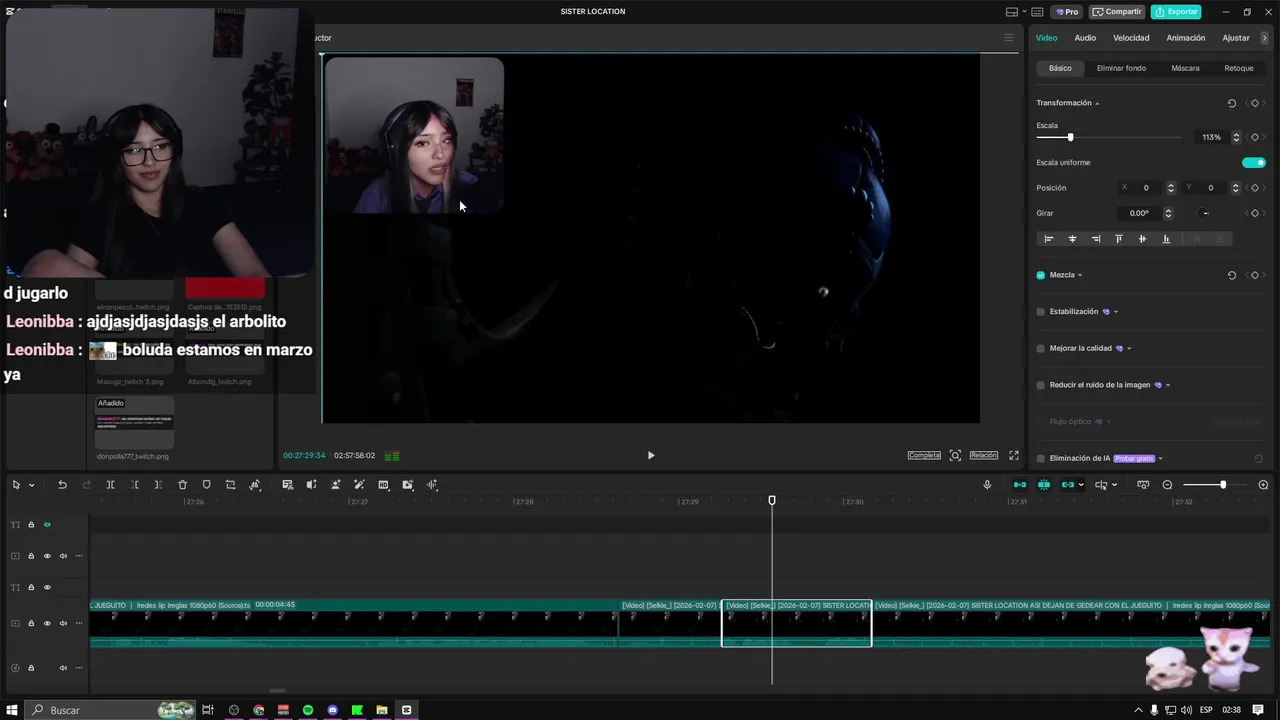Open the timeline preview-axis settings icon

pyautogui.click(x=1143, y=485)
